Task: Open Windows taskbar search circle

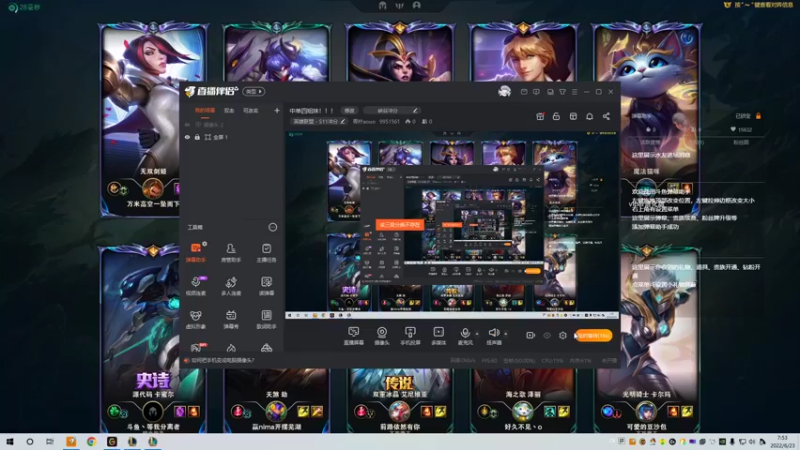Action: tap(30, 442)
